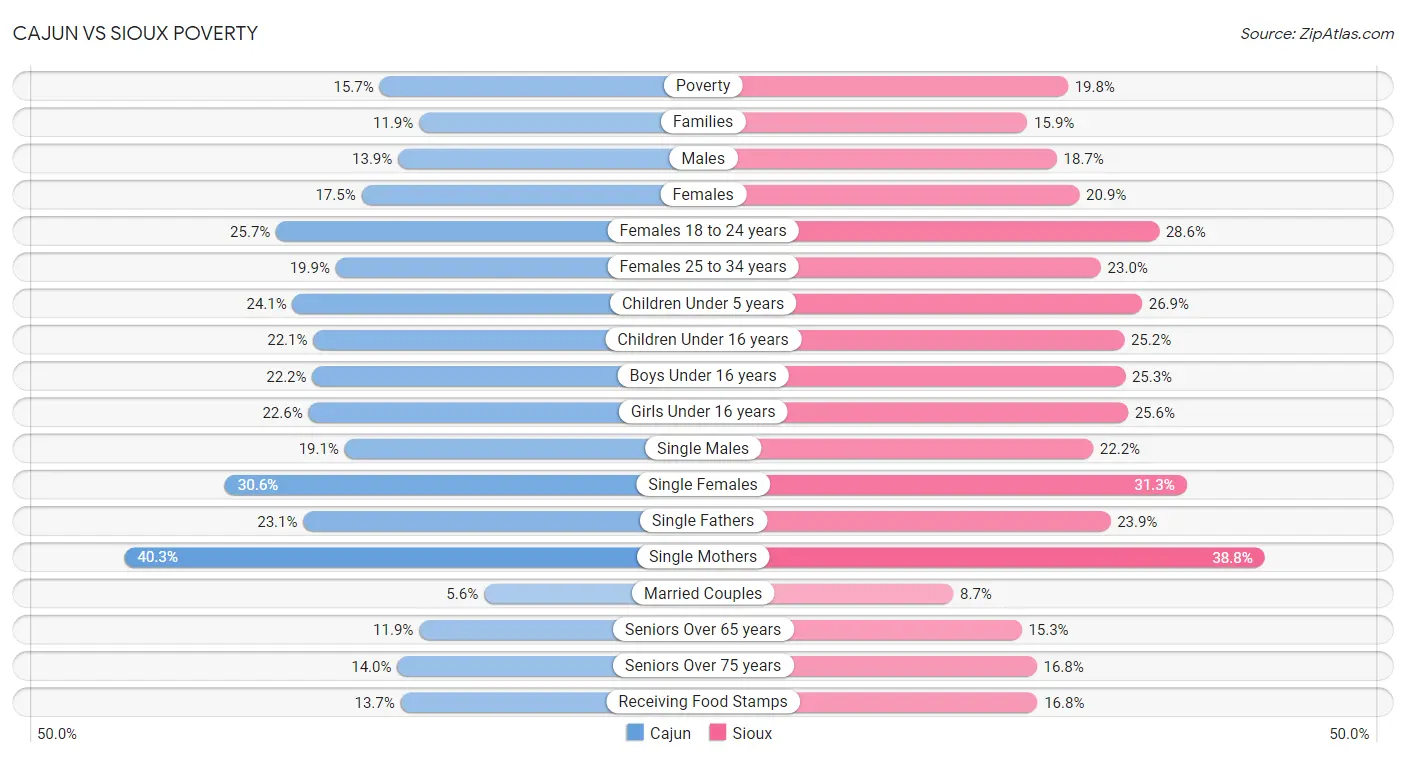This screenshot has width=1406, height=758.
Task: Select the Poverty category label
Action: [703, 86]
